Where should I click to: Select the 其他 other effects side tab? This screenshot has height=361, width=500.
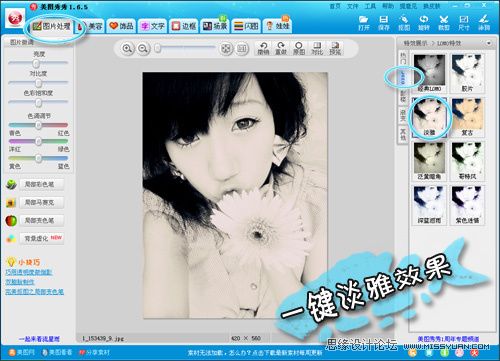[x=403, y=134]
